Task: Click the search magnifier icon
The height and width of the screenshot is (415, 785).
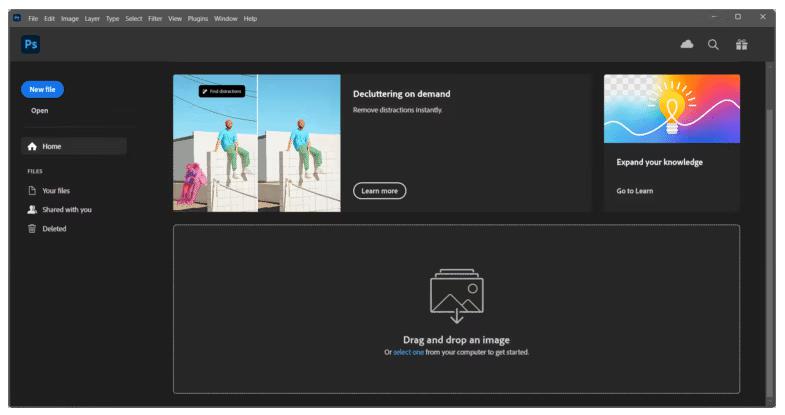Action: pos(713,44)
